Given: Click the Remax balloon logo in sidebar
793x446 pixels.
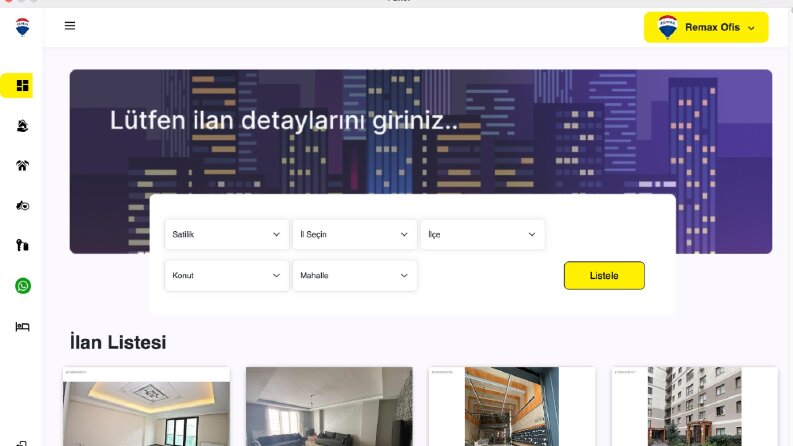Looking at the screenshot, I should tap(22, 27).
